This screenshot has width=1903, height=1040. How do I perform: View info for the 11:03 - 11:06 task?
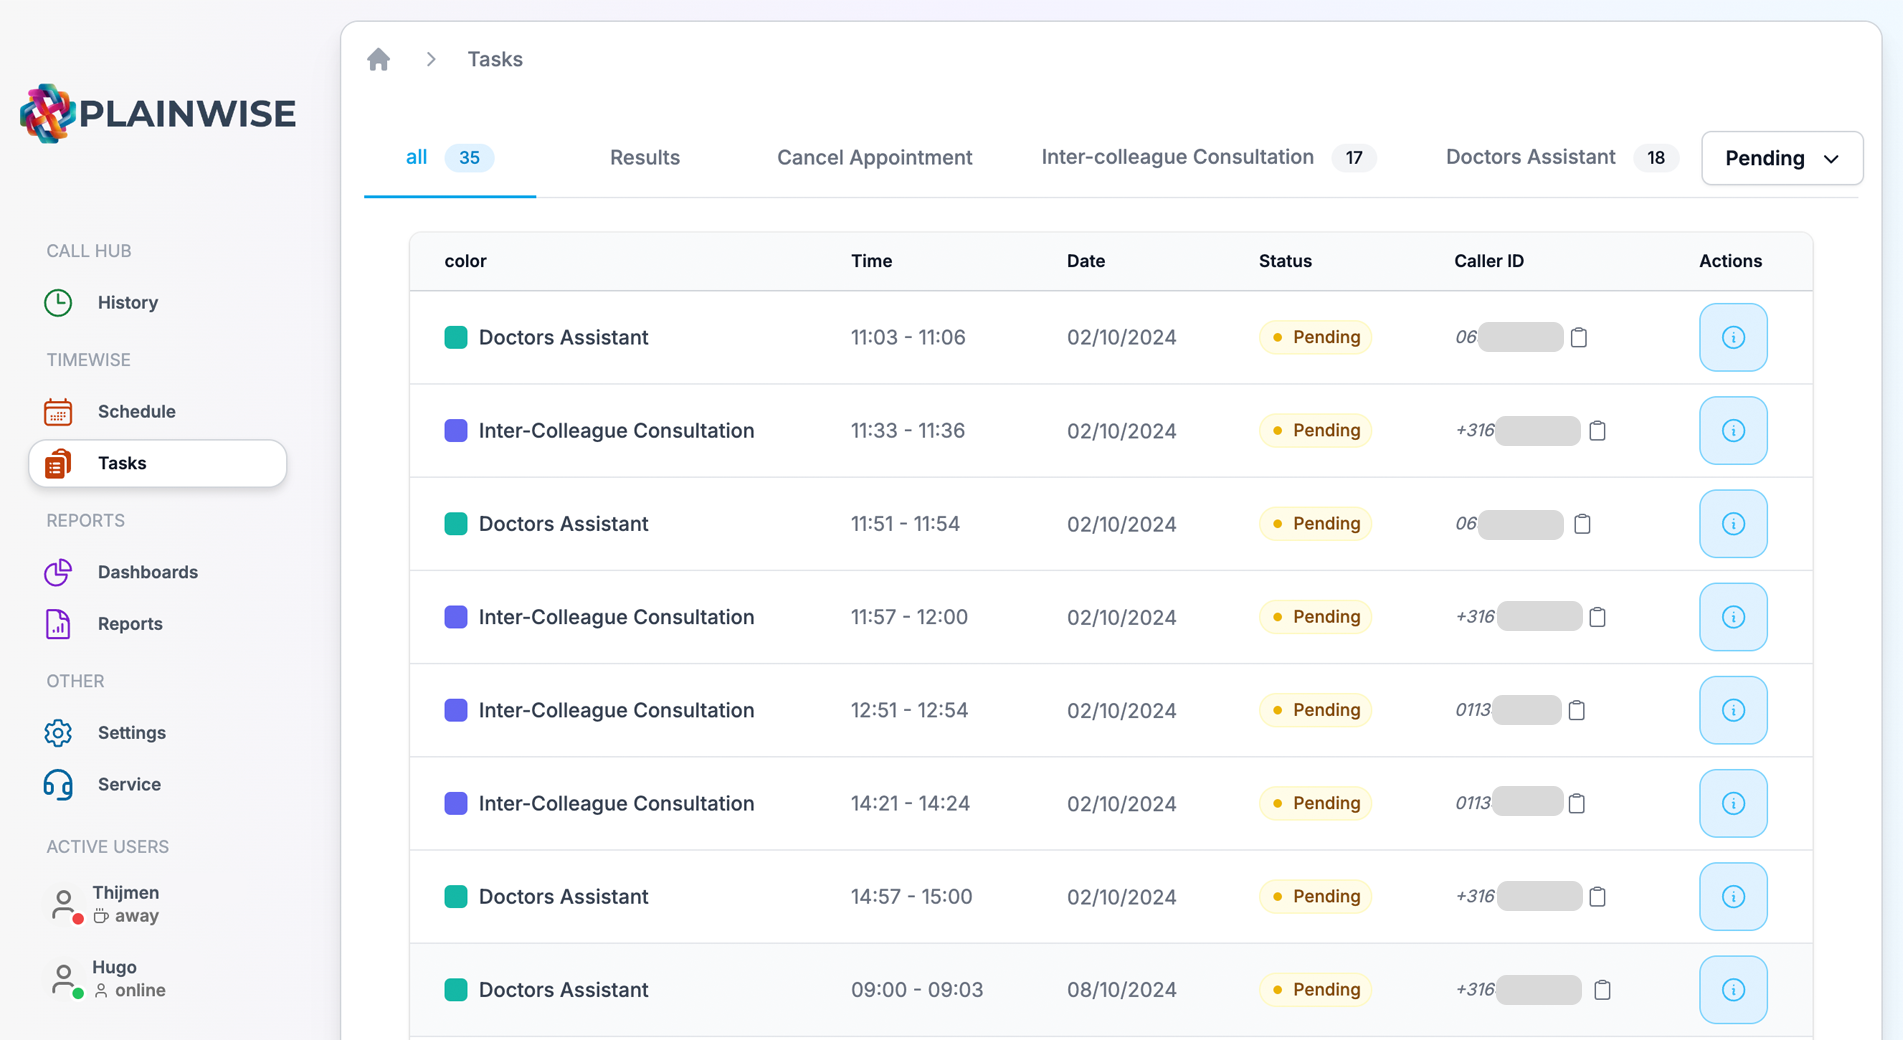(x=1733, y=337)
